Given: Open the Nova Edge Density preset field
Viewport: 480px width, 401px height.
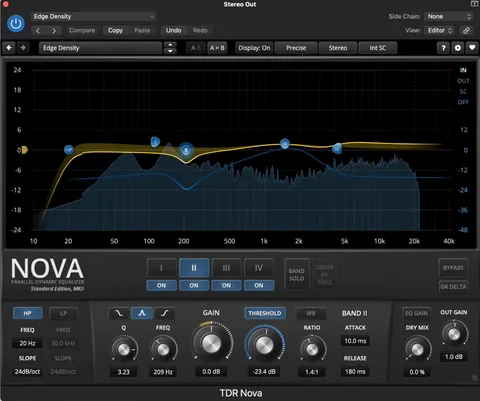Looking at the screenshot, I should (x=100, y=48).
